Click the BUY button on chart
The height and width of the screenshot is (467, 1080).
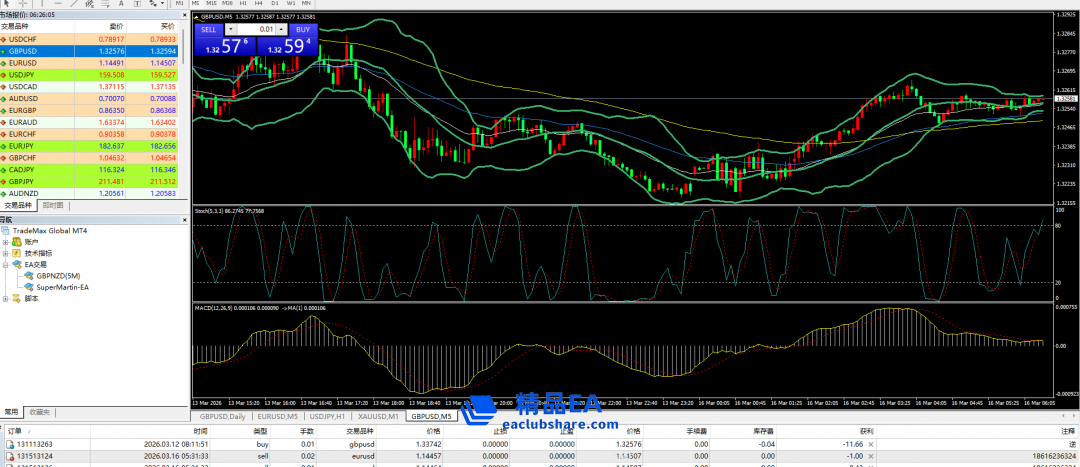coord(303,30)
